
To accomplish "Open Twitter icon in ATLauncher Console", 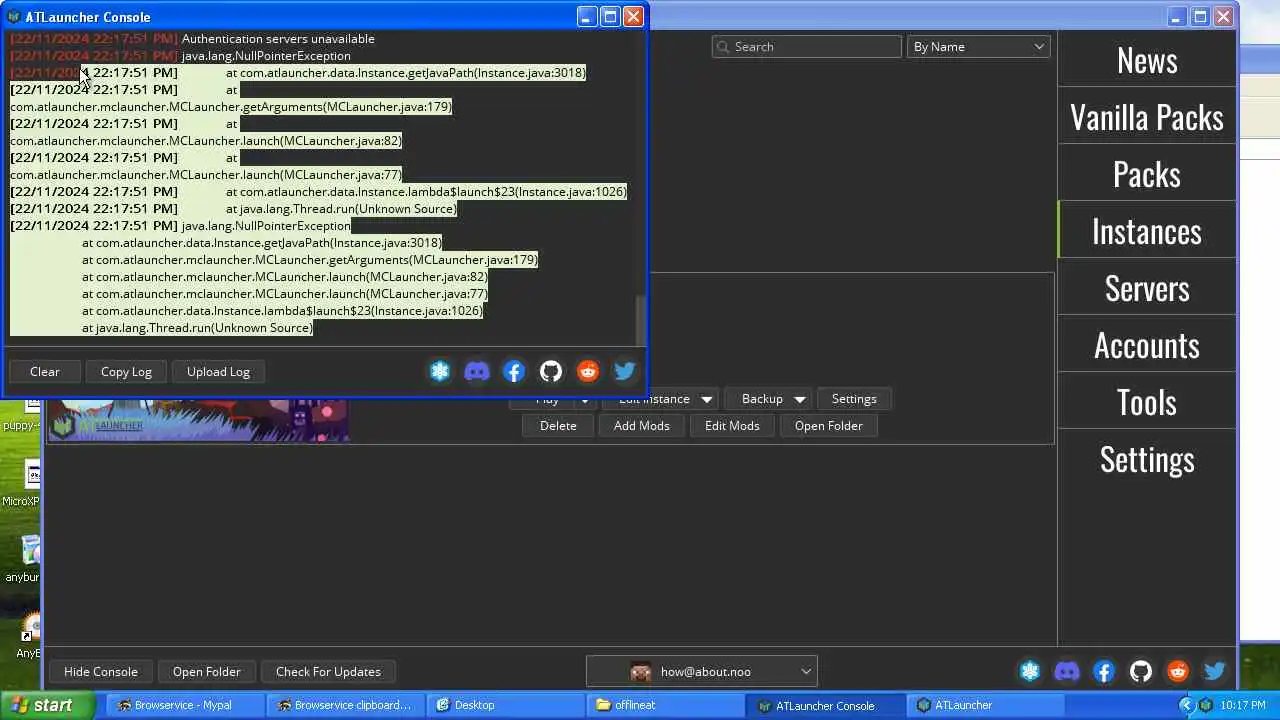I will tap(625, 372).
